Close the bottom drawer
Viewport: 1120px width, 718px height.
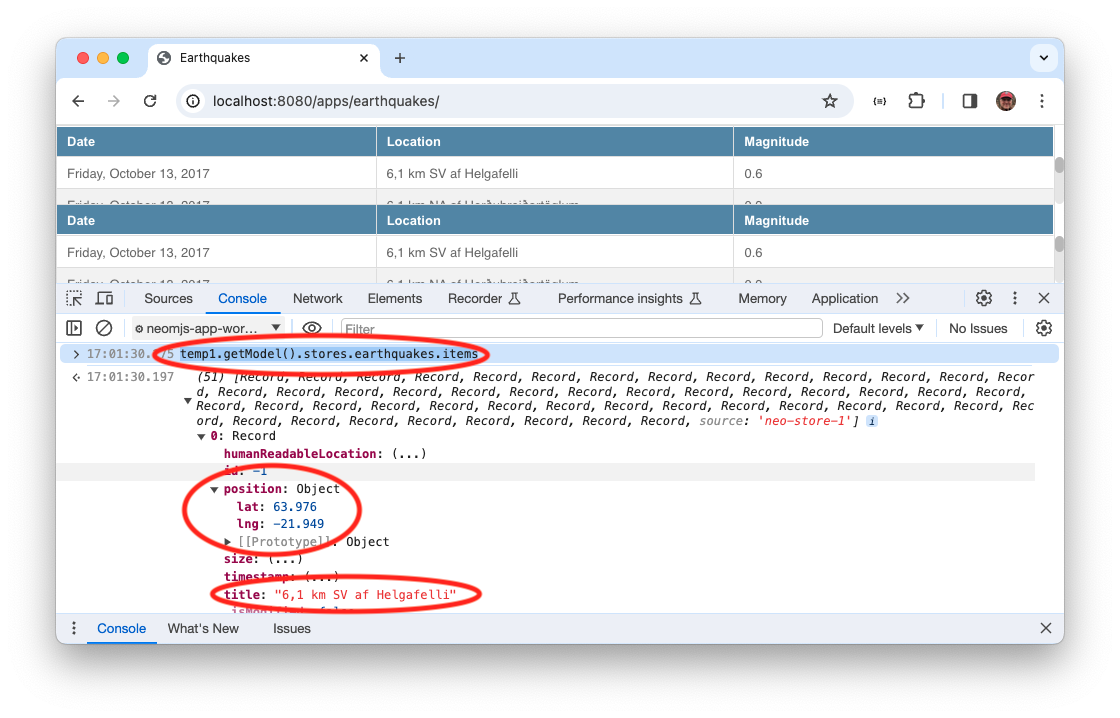1046,628
